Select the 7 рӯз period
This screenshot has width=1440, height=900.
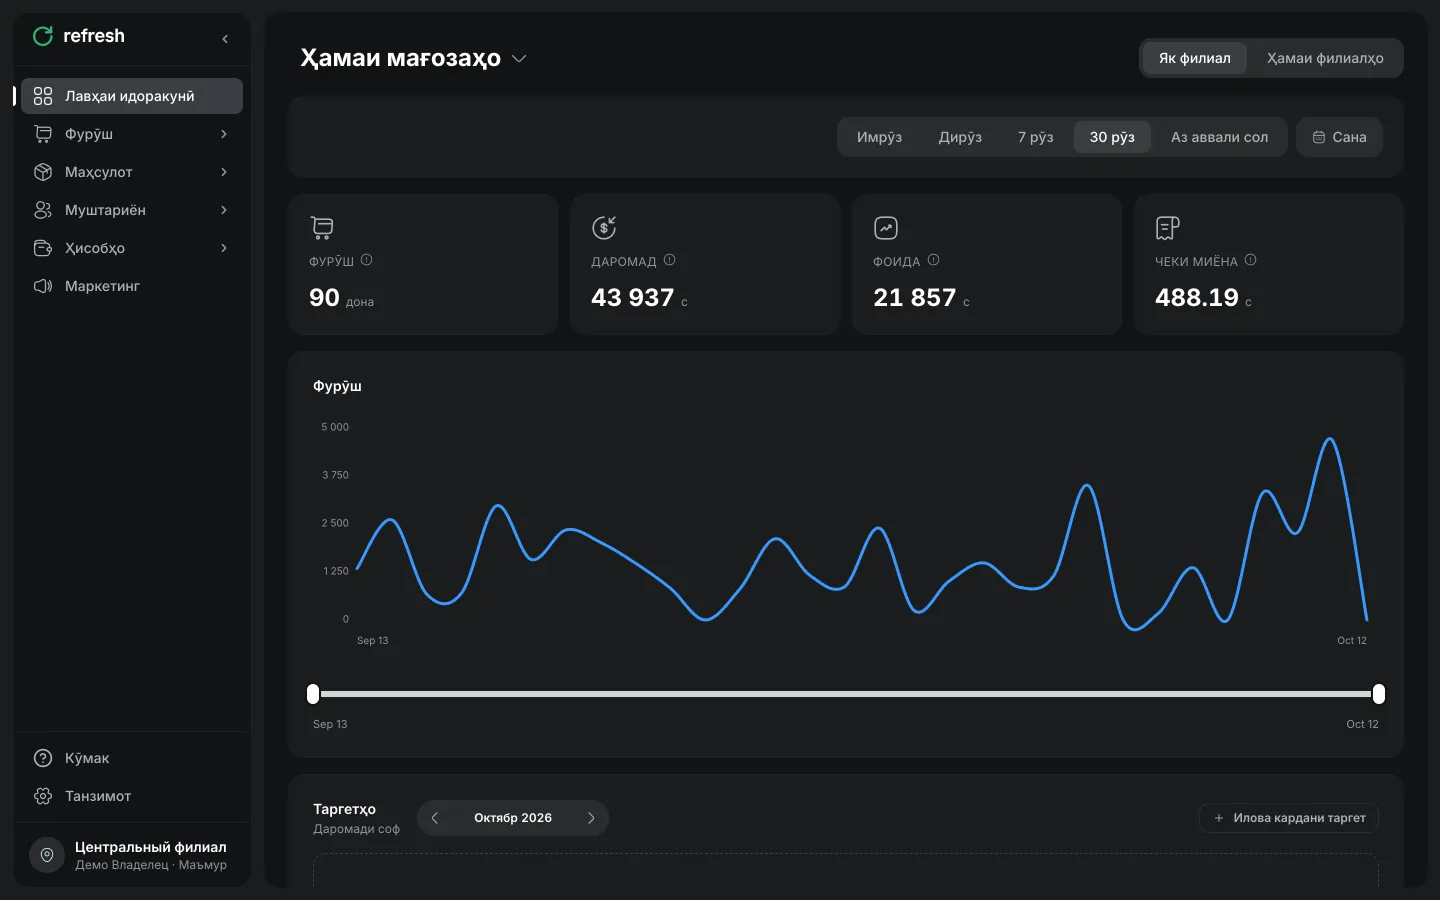point(1036,137)
